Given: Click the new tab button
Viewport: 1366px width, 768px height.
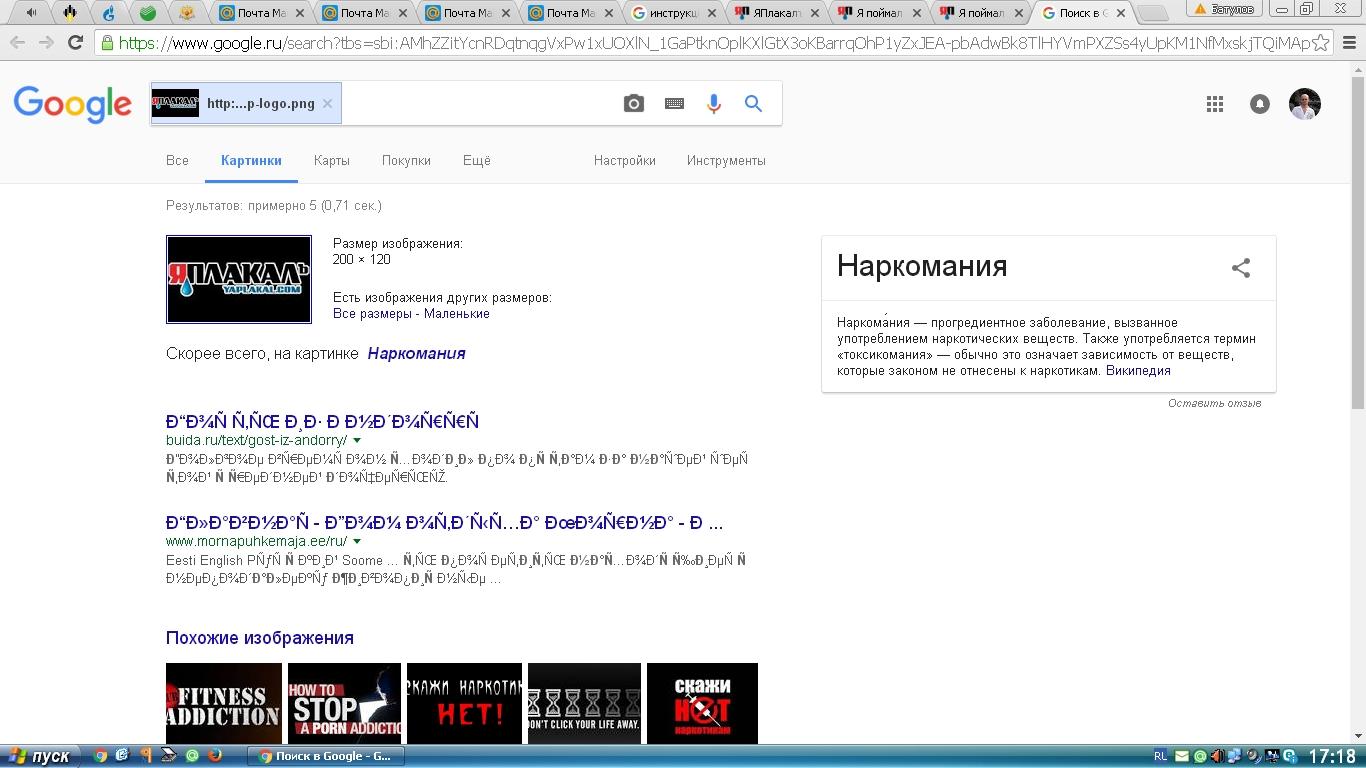Looking at the screenshot, I should pos(1153,14).
